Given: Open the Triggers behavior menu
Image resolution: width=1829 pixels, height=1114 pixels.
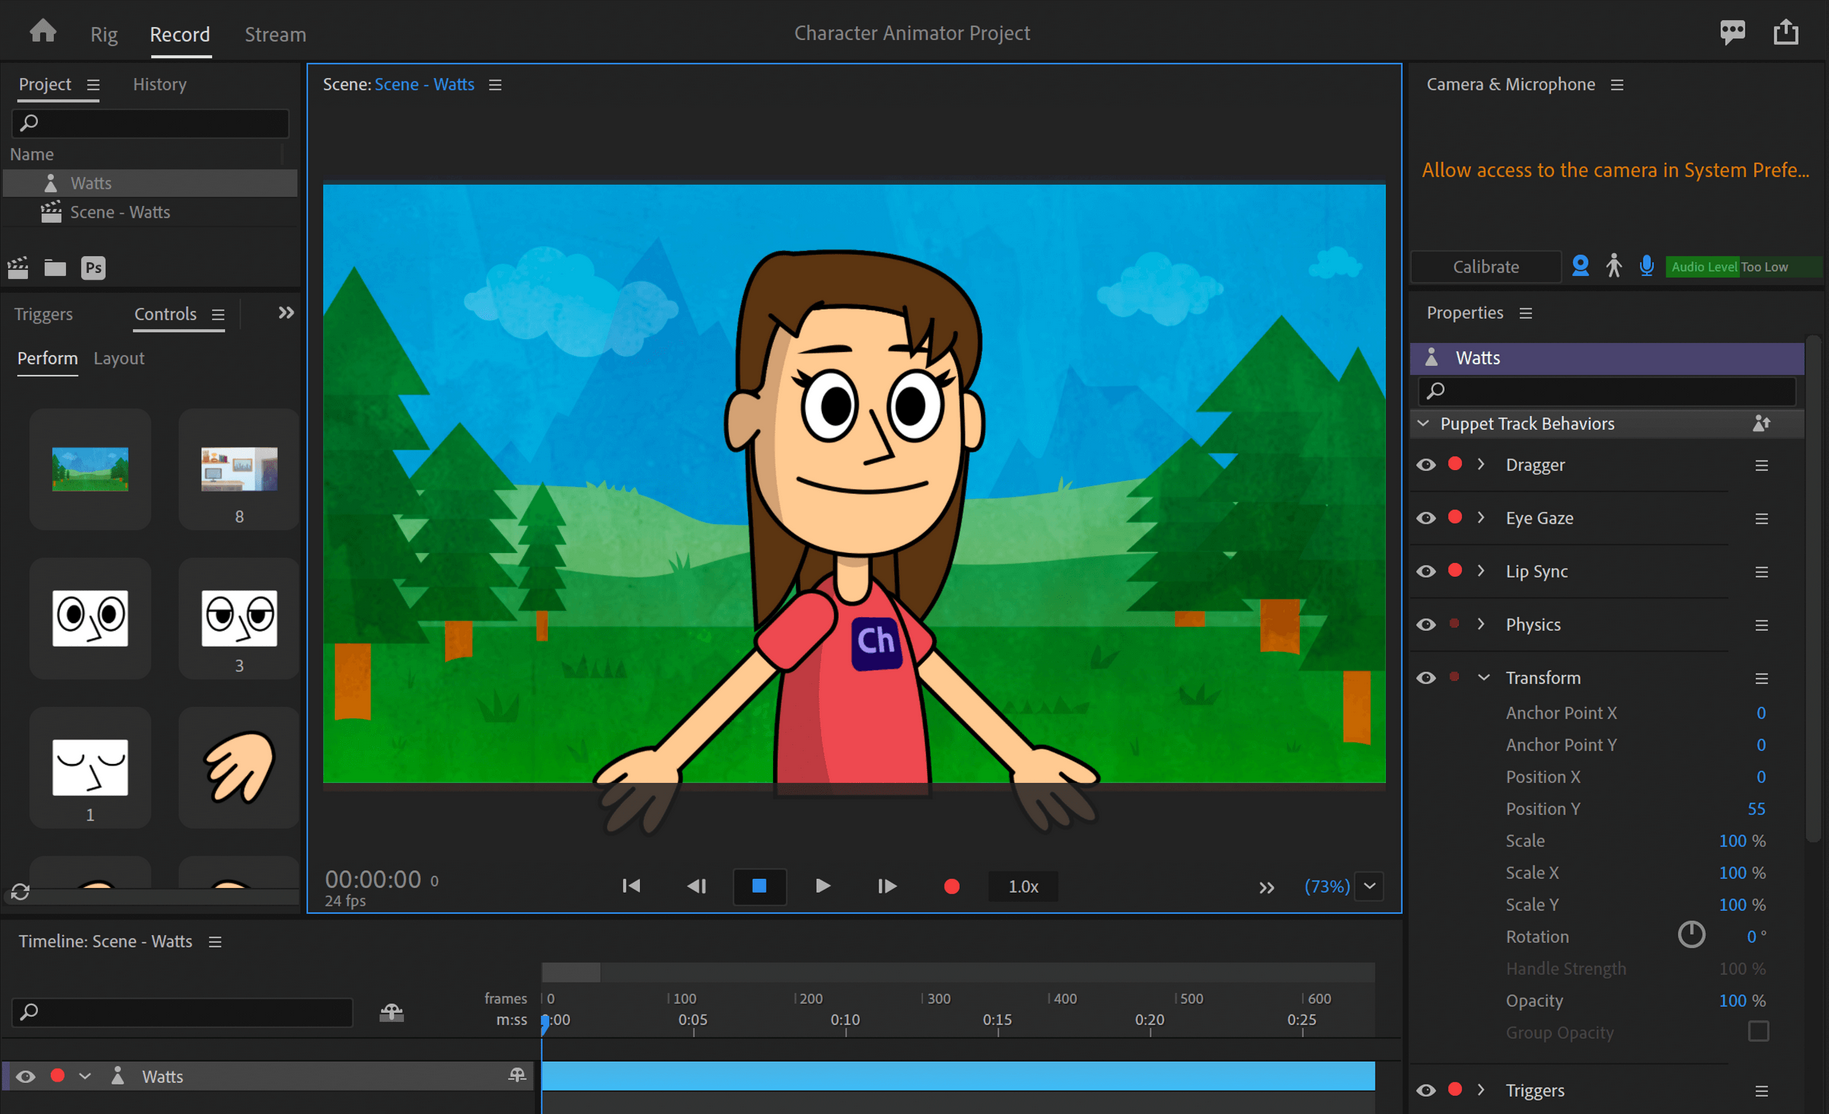Looking at the screenshot, I should pos(1762,1091).
